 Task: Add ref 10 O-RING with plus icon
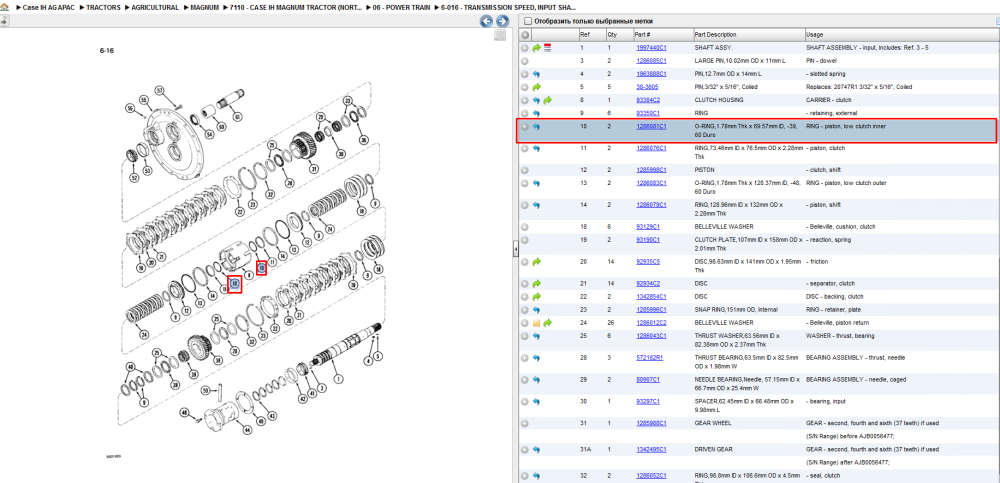524,126
